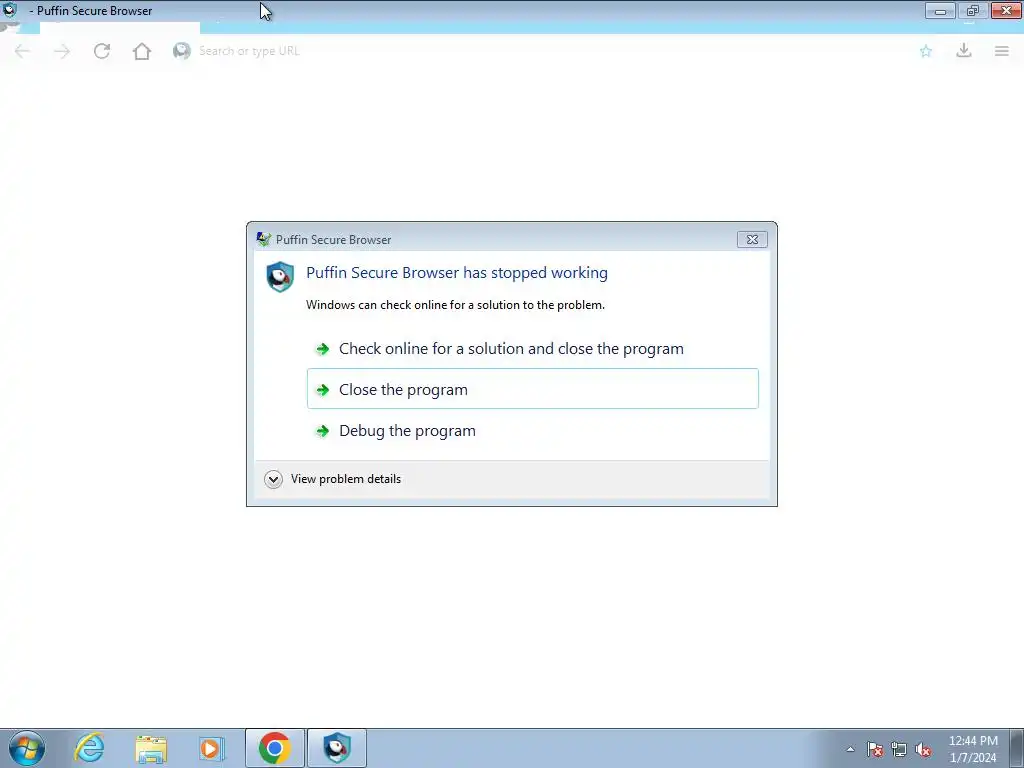Screen dimensions: 1024x768
Task: Click the Puffin shield icon in the dialog
Action: click(280, 276)
